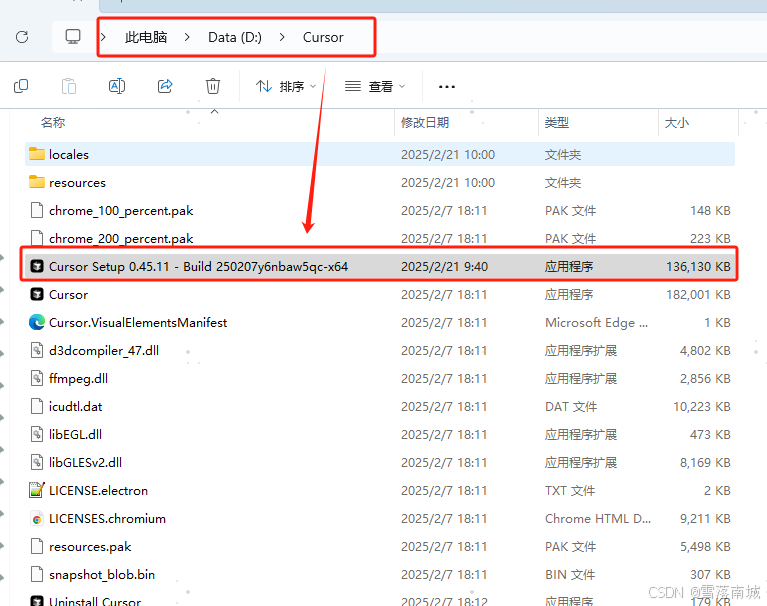767x606 pixels.
Task: Open the 查看 view dropdown
Action: click(375, 87)
